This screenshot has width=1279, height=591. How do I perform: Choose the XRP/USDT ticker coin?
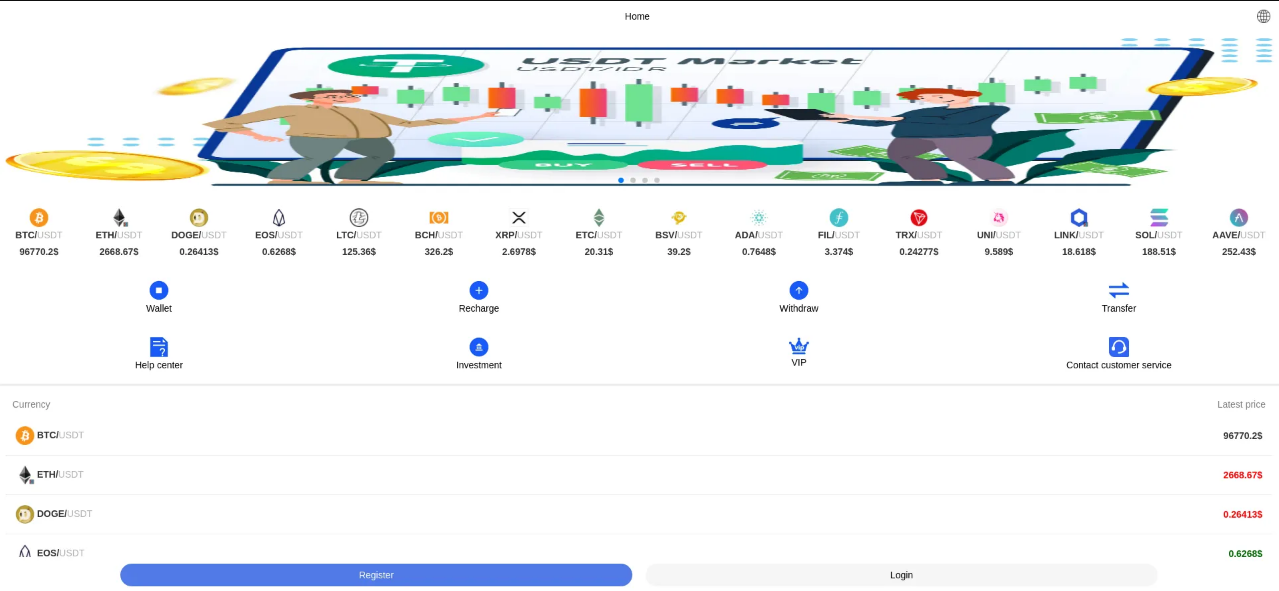(518, 218)
